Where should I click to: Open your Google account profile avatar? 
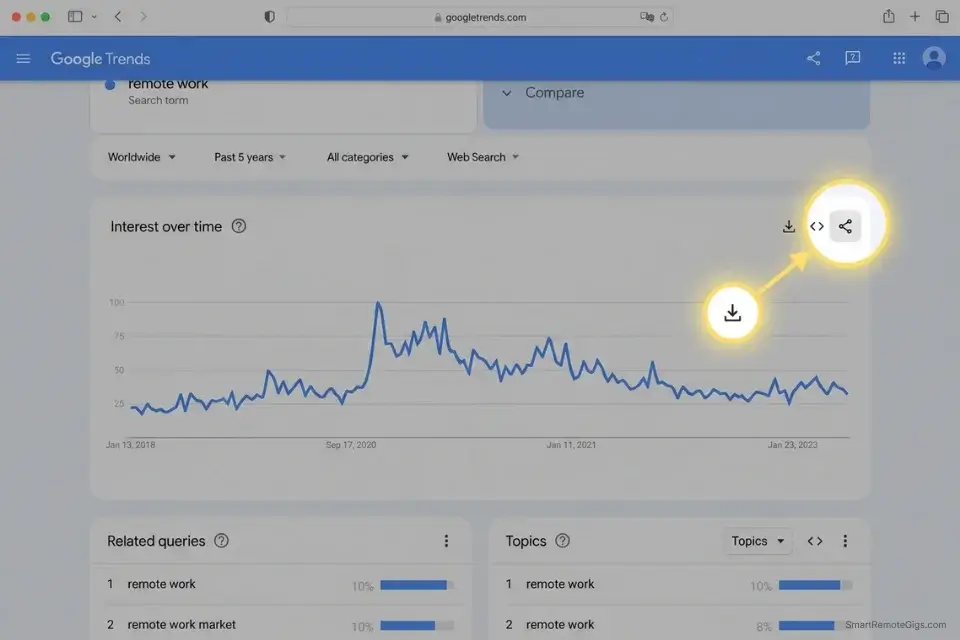934,58
